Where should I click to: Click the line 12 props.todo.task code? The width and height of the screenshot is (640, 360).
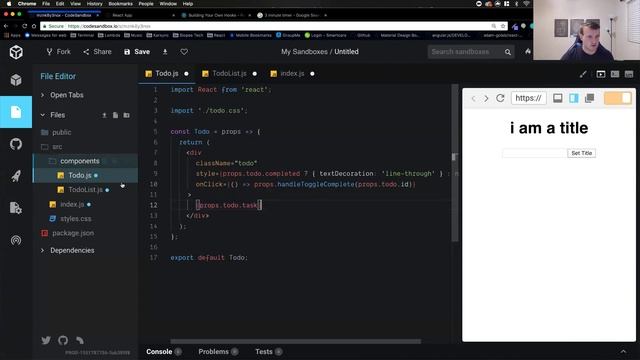228,205
